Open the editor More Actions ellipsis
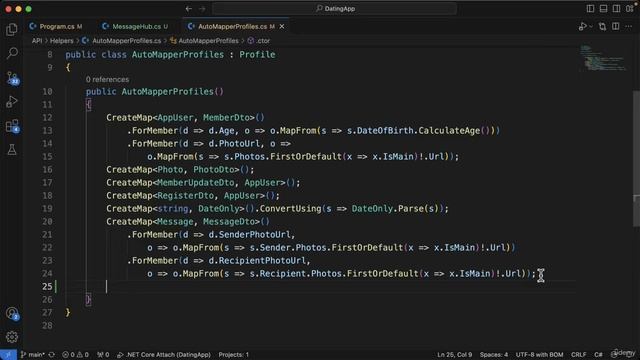The height and width of the screenshot is (360, 640). point(629,27)
